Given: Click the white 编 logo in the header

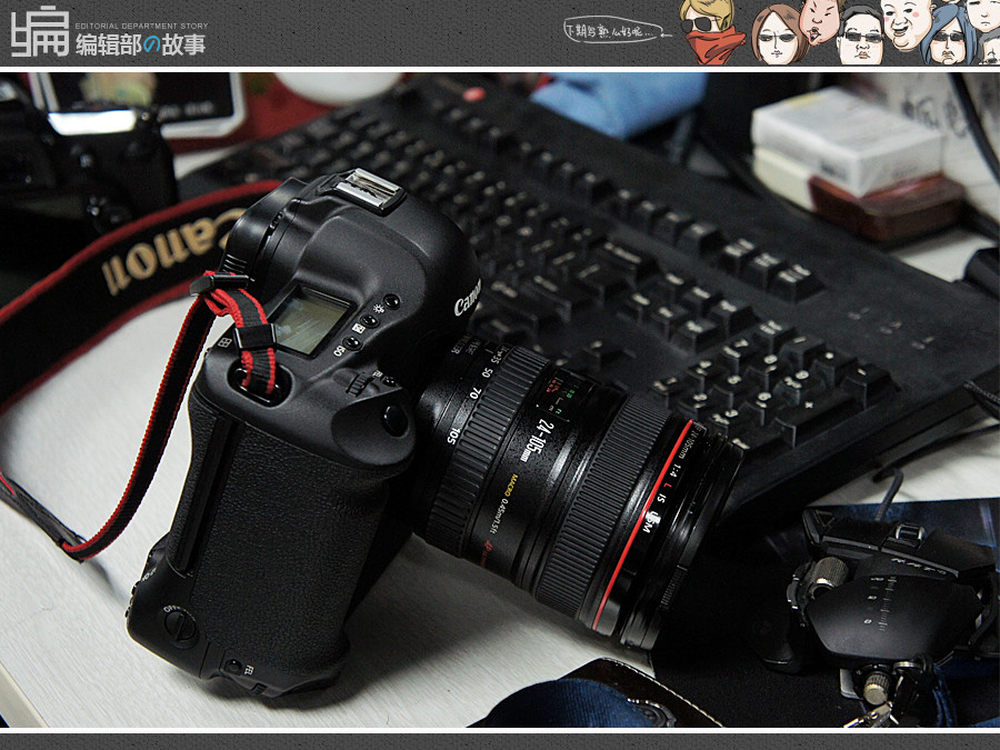Looking at the screenshot, I should pyautogui.click(x=40, y=31).
